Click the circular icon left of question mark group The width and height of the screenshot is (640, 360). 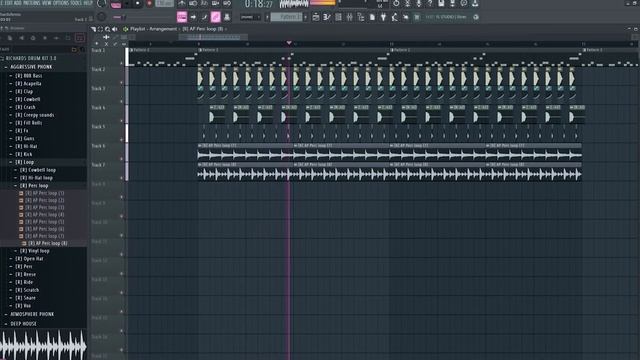(x=396, y=3)
